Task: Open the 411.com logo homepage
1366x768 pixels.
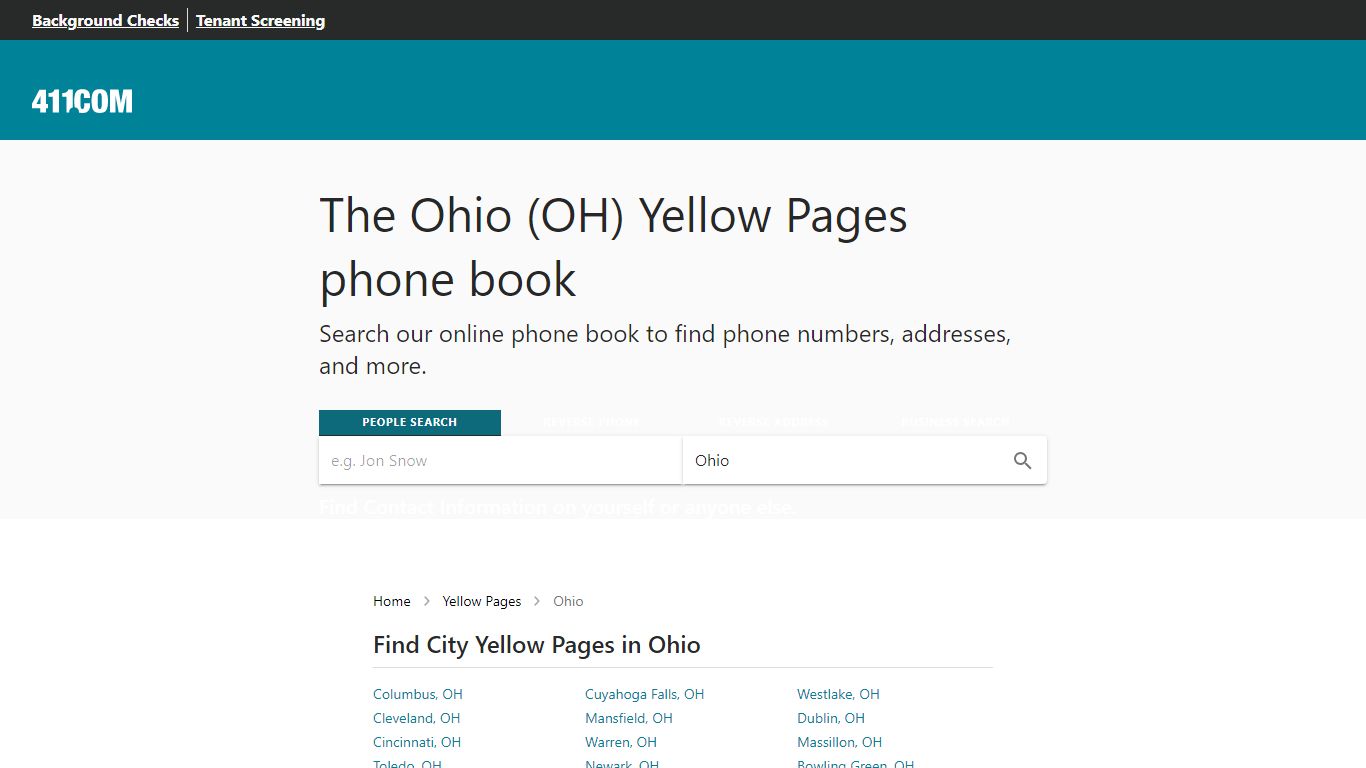Action: click(82, 101)
